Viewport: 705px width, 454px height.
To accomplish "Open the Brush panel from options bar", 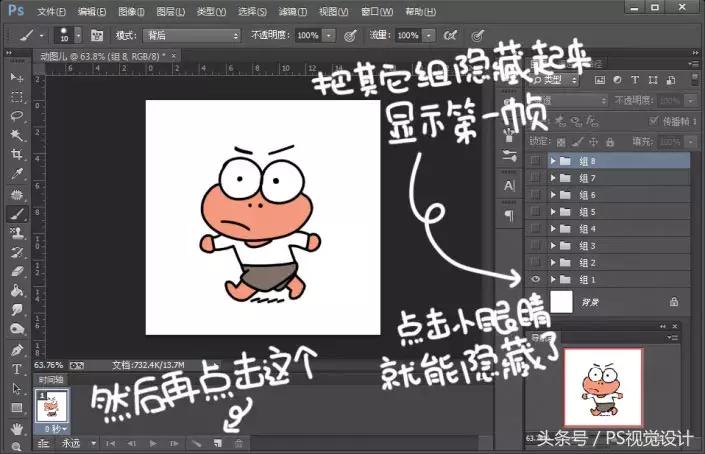I will click(97, 35).
